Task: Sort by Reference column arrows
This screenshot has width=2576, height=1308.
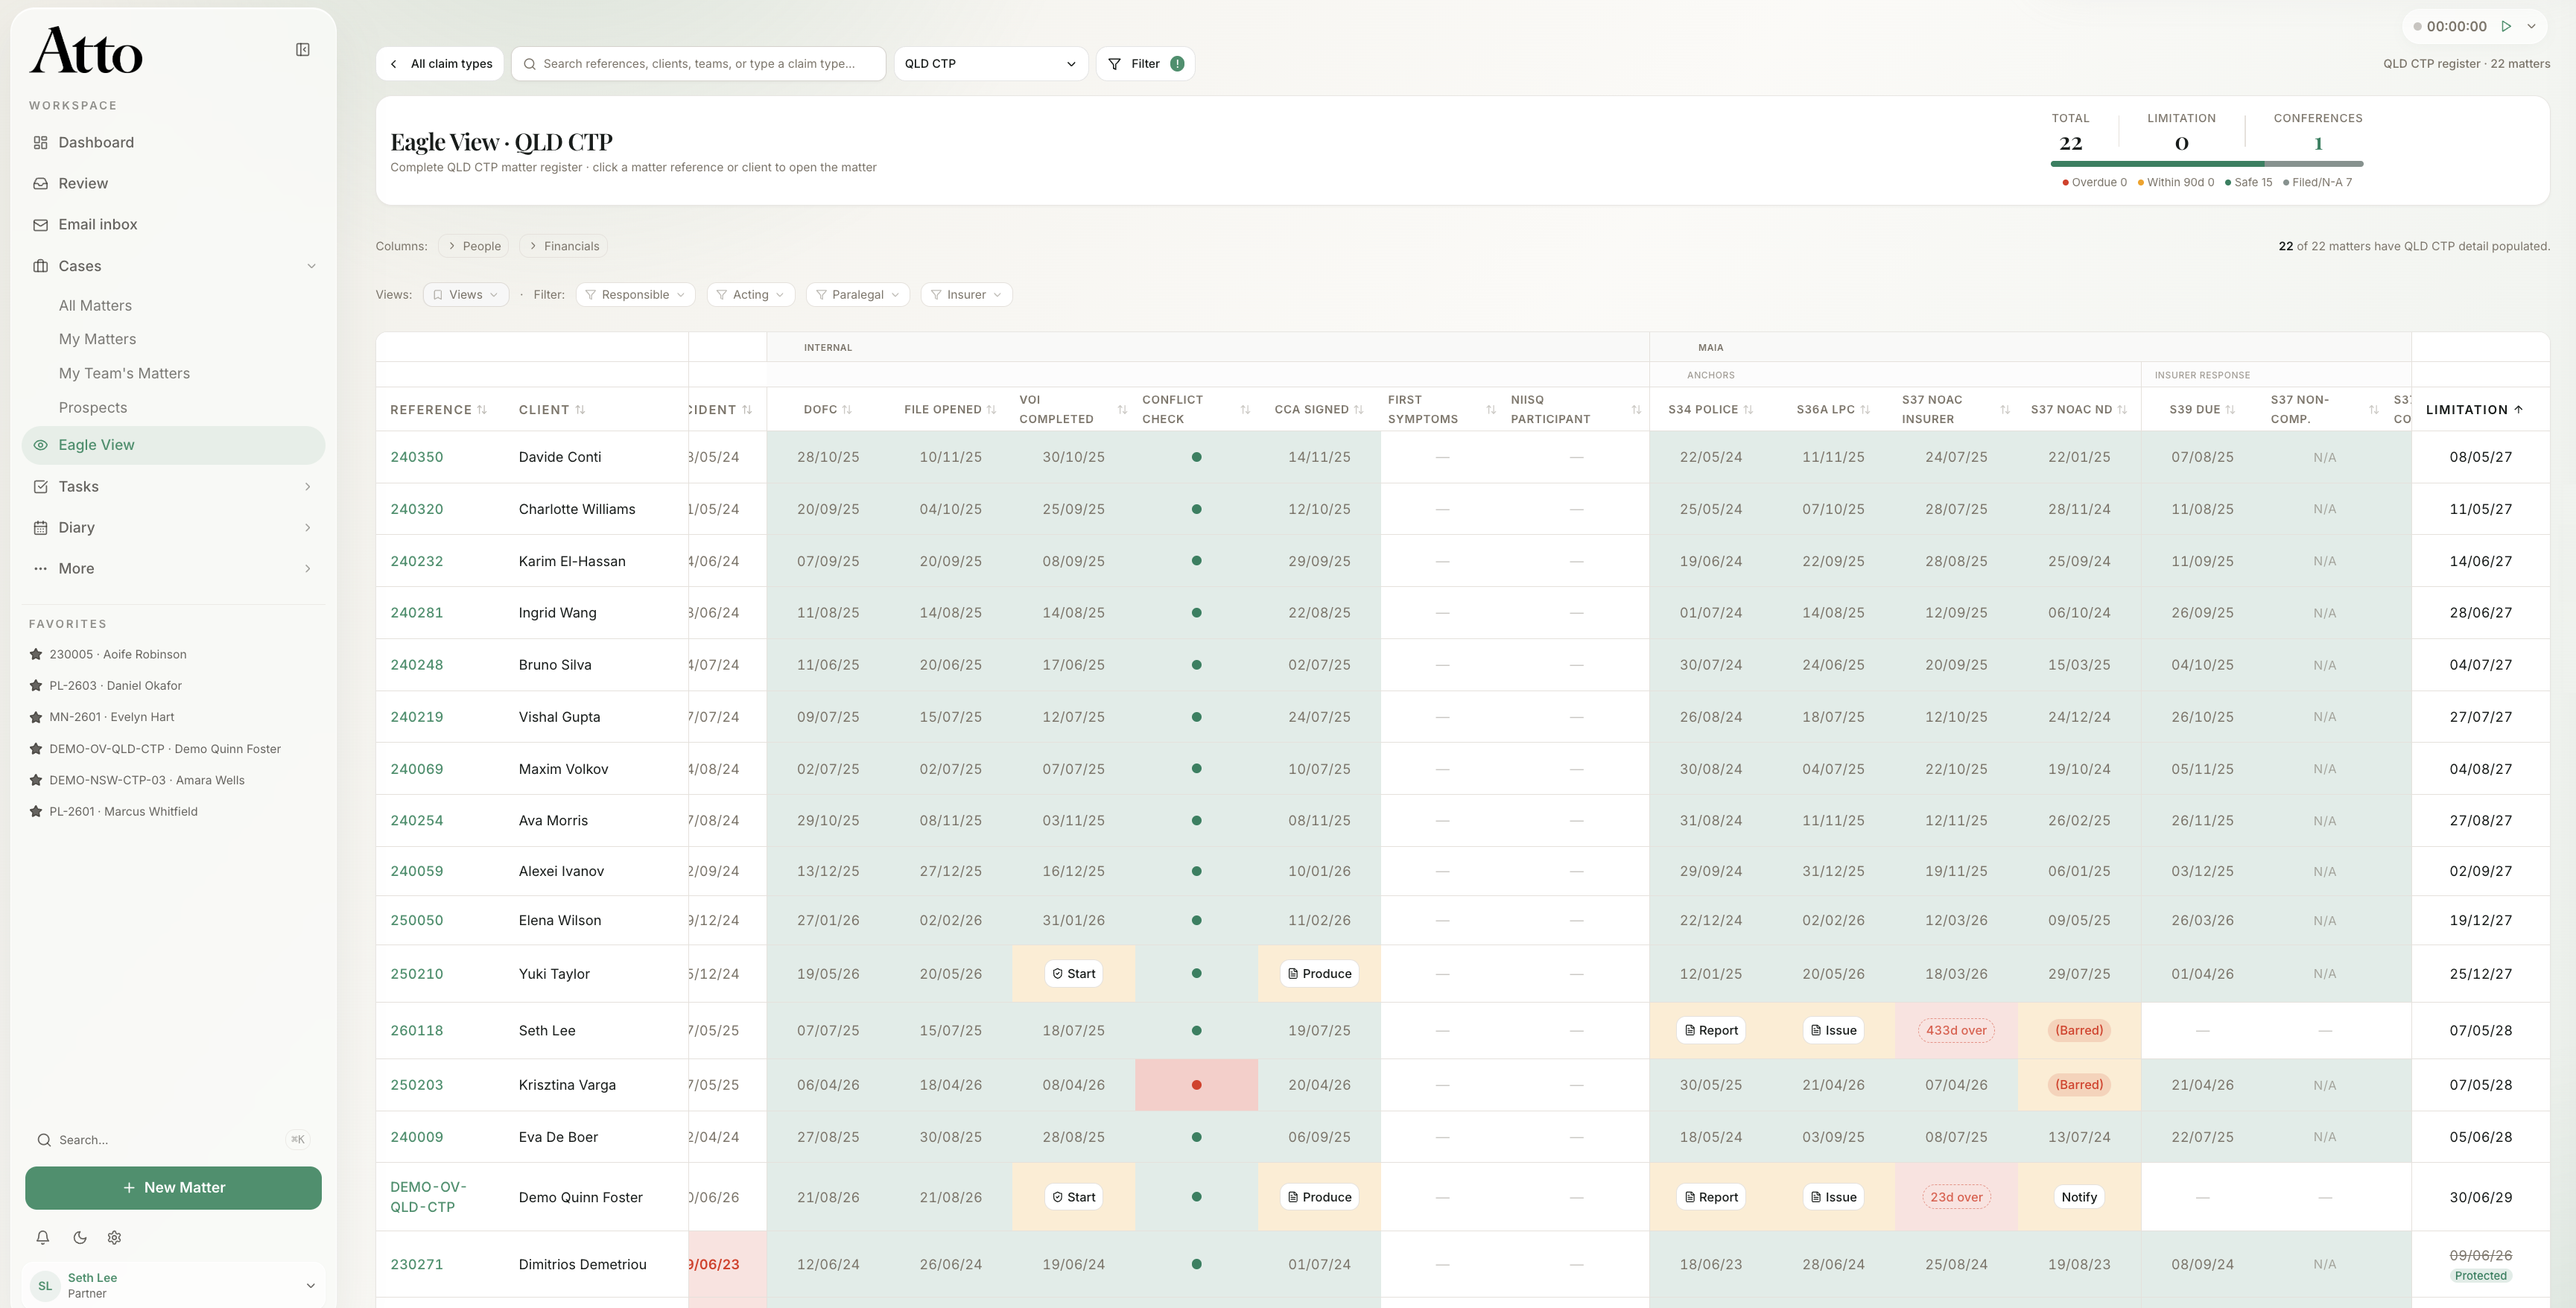Action: click(x=482, y=410)
